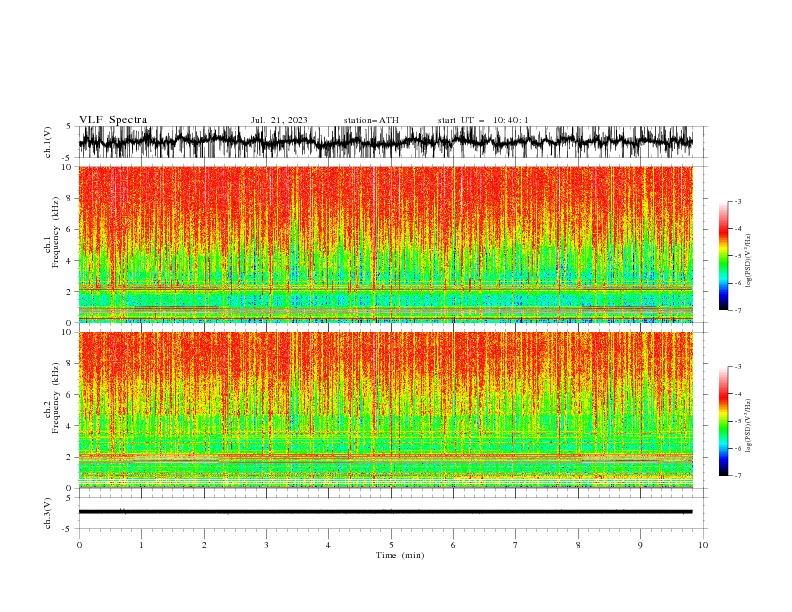
Task: Click the time axis tick label '0'
Action: 79,545
